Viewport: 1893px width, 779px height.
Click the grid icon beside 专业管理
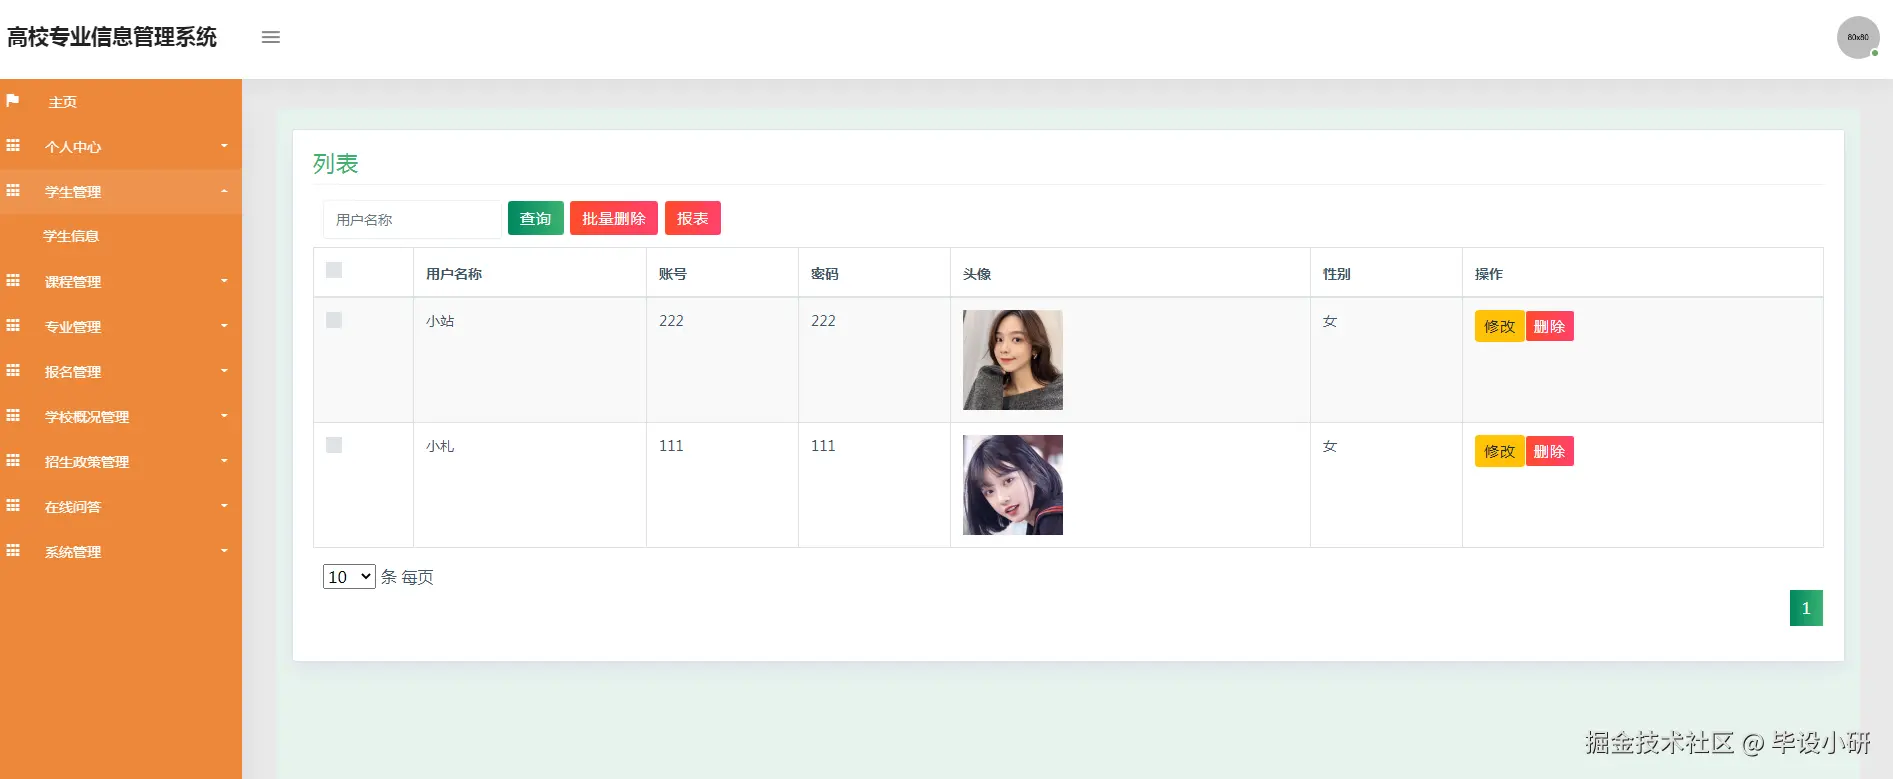point(13,326)
